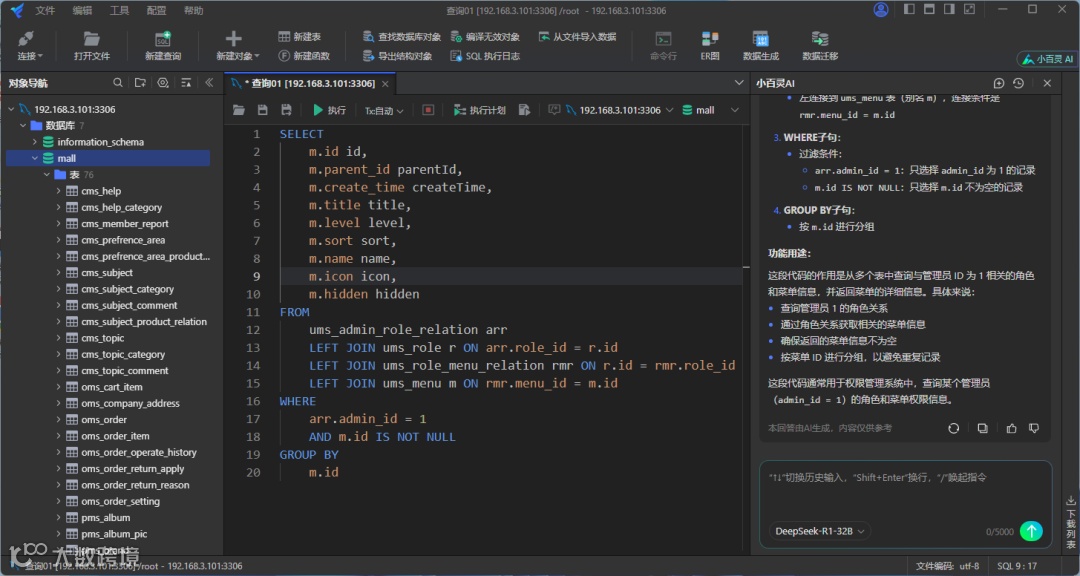This screenshot has width=1080, height=576.
Task: Click the 执行计划 explain plan button
Action: tap(479, 110)
